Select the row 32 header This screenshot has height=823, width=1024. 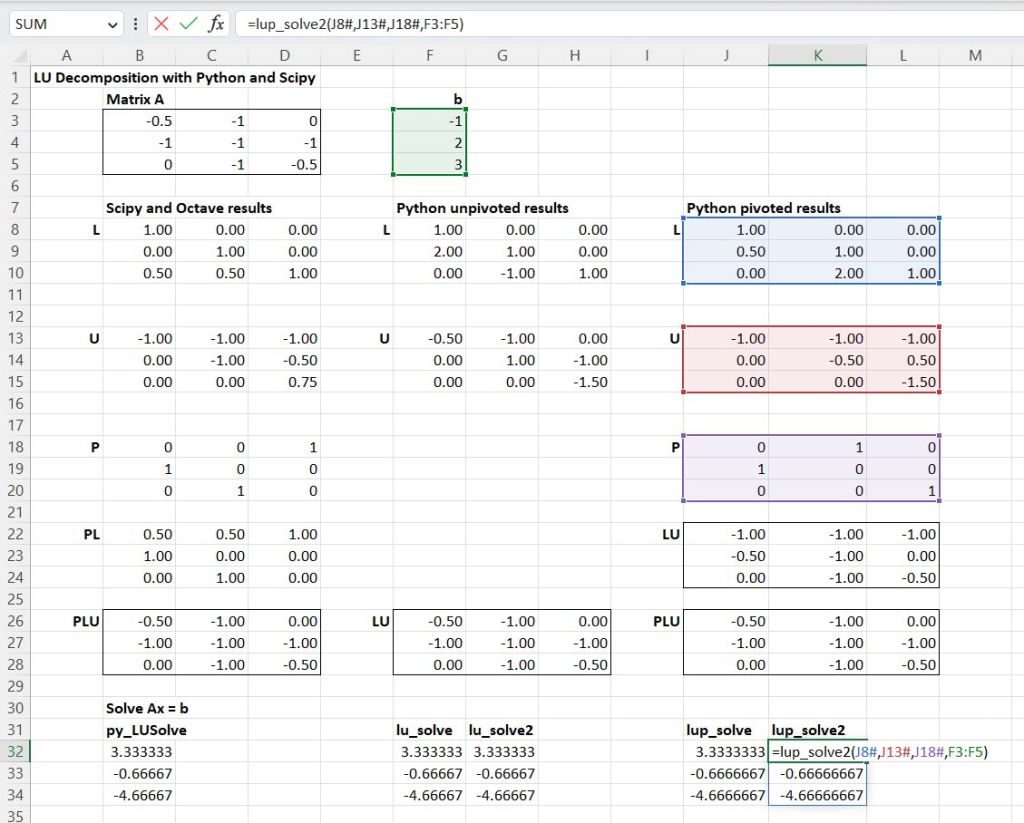(15, 752)
